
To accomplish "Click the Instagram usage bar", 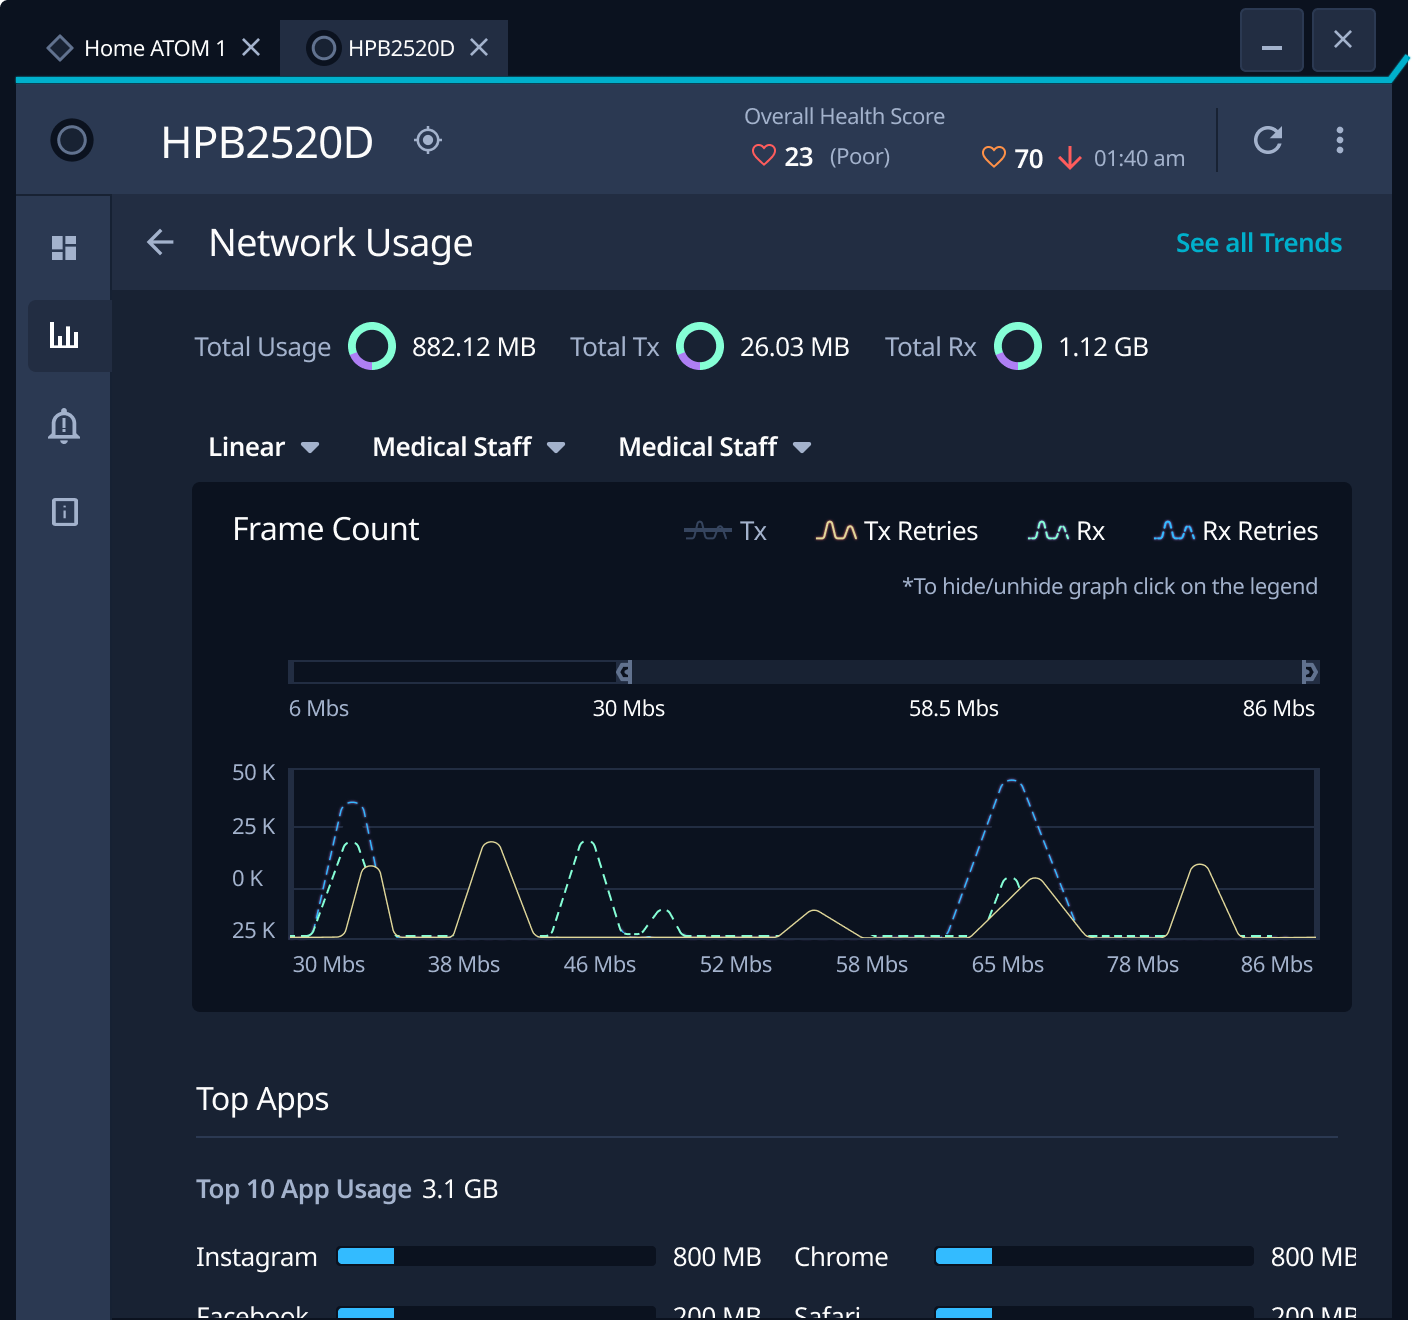I will pos(495,1256).
